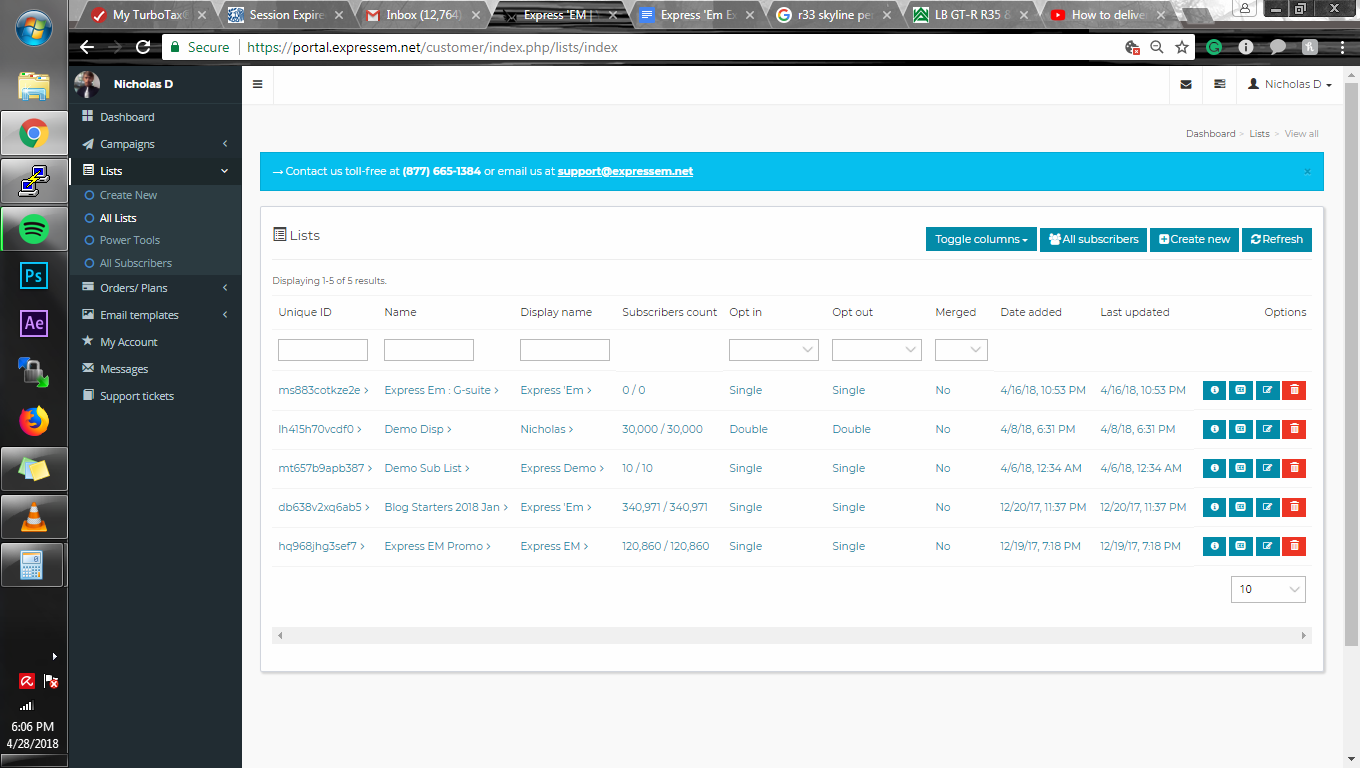1360x768 pixels.
Task: Switch to the r33 skyline Google tab
Action: pyautogui.click(x=836, y=15)
